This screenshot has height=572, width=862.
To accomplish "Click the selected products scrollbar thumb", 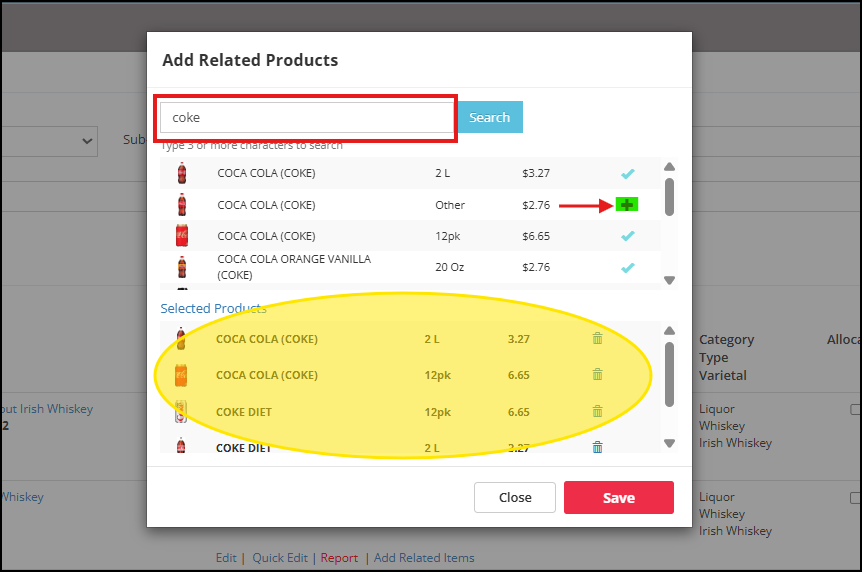I will tap(669, 375).
